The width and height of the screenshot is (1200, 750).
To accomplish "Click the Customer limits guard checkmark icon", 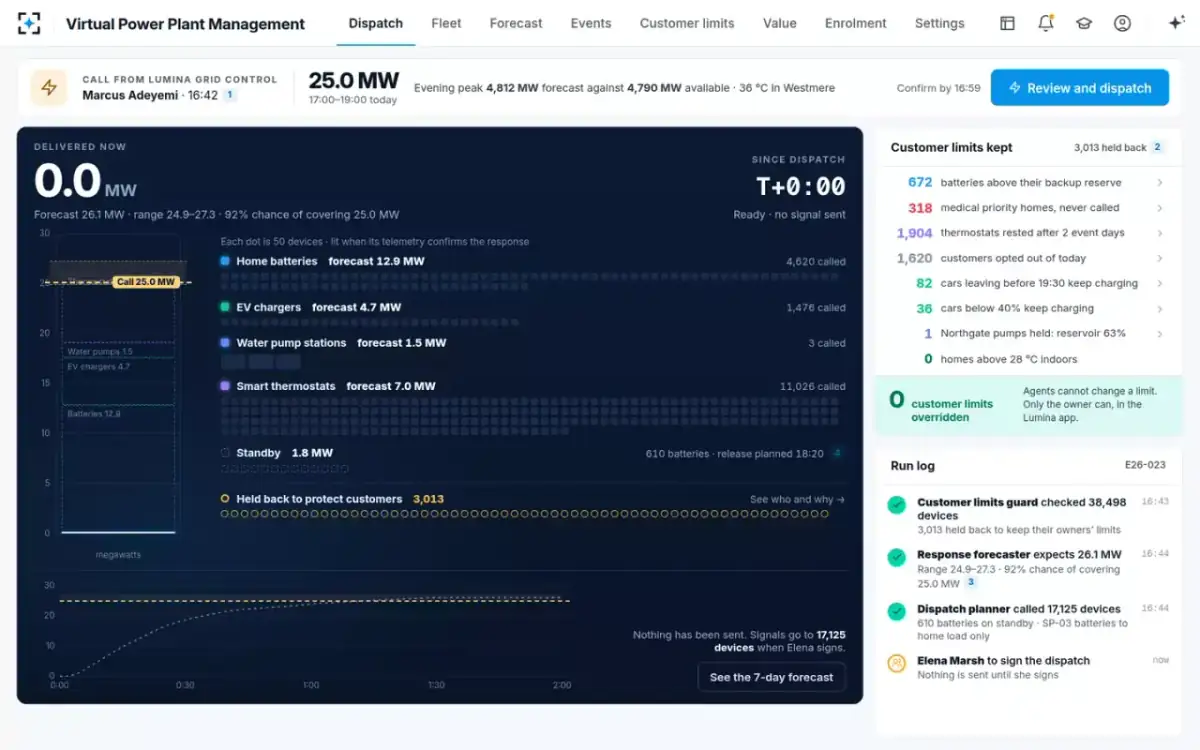I will [896, 506].
